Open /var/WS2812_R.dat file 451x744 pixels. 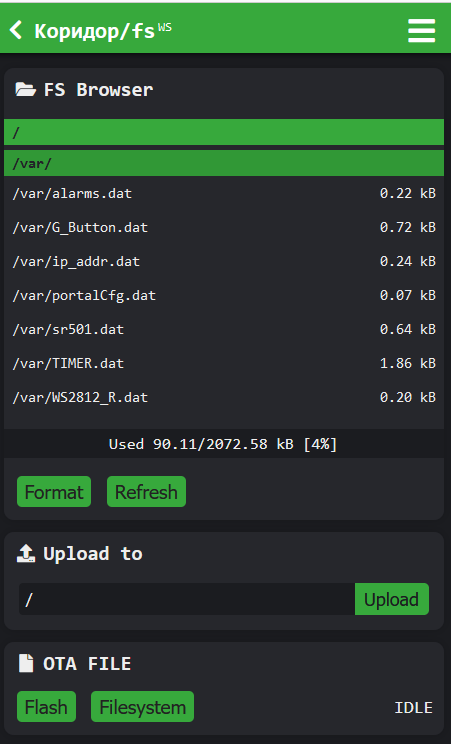tap(224, 397)
